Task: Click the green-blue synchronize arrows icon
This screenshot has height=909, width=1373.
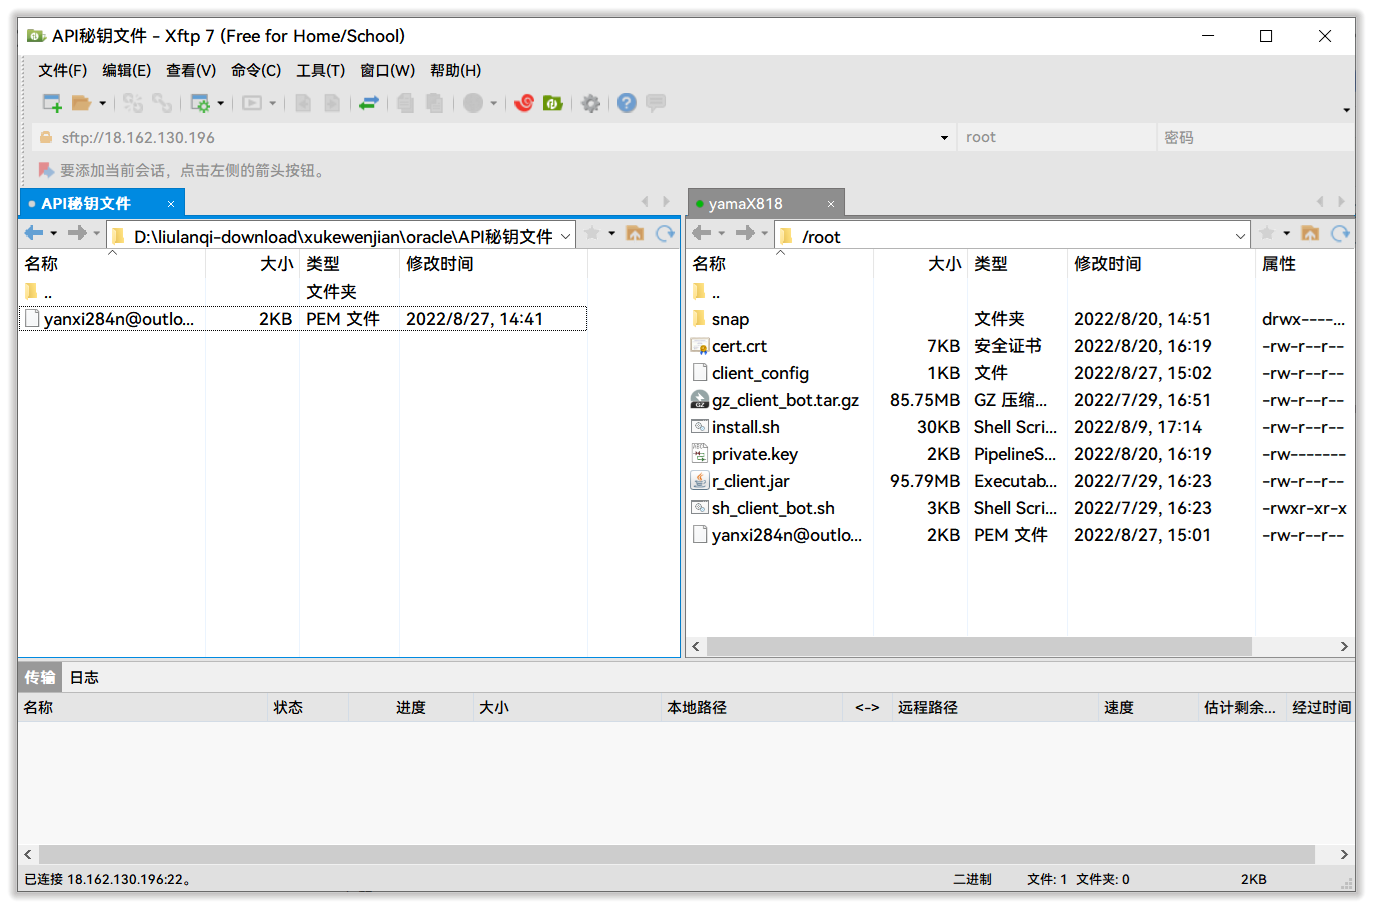Action: 369,103
